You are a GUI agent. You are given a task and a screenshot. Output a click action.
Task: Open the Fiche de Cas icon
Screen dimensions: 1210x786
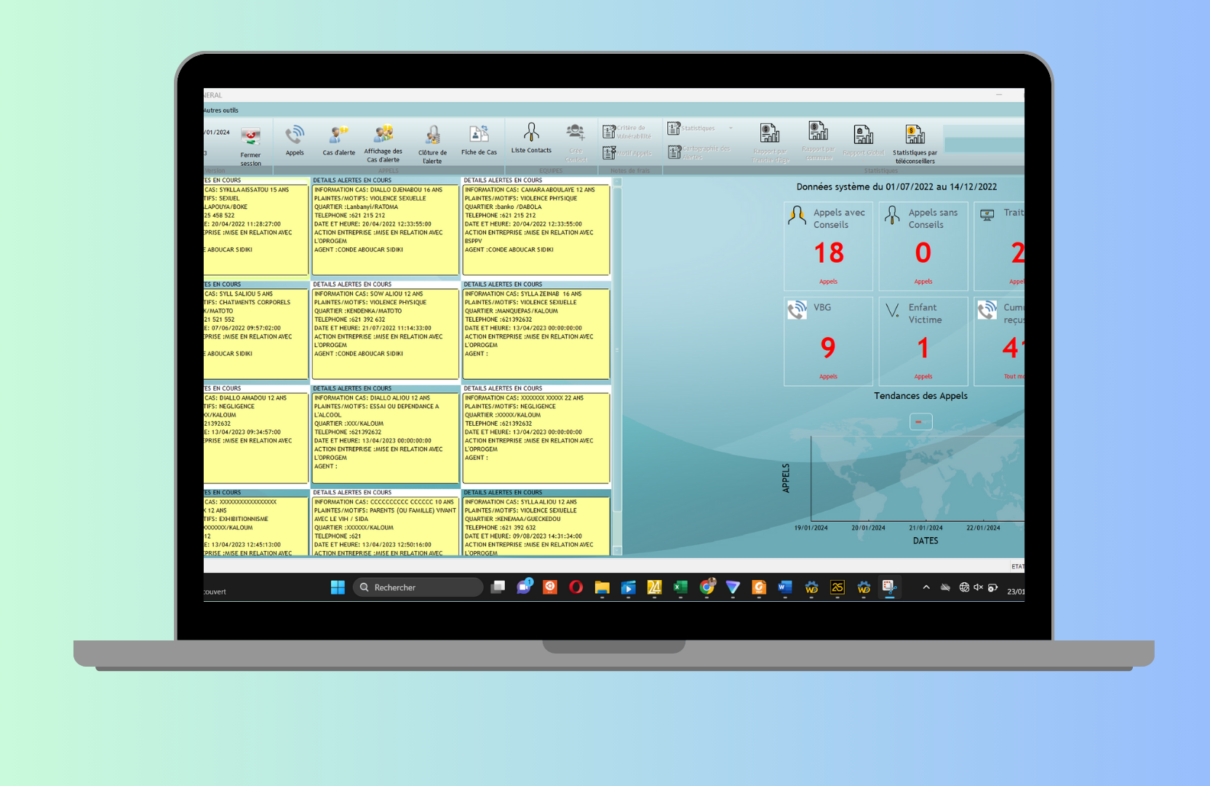(479, 139)
